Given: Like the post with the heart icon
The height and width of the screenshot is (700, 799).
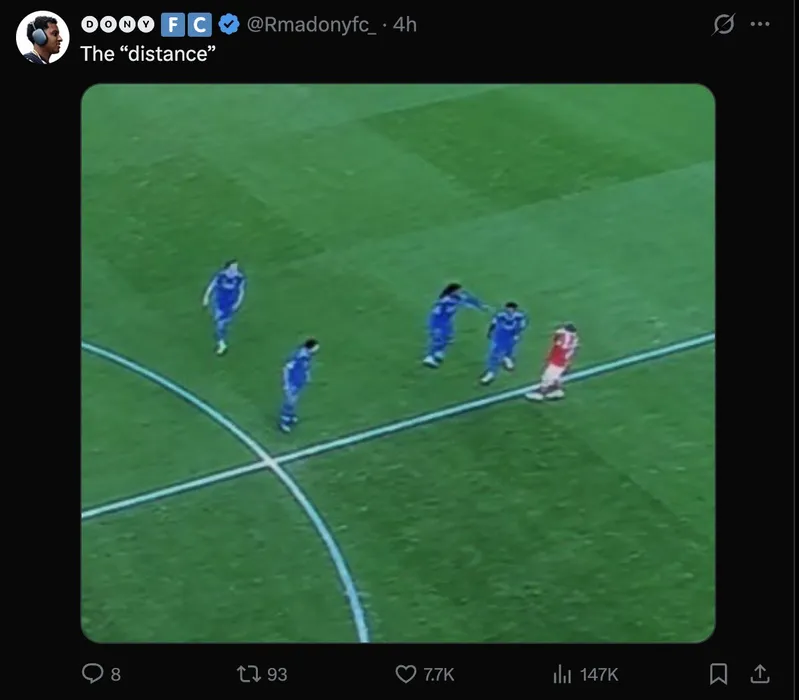Looking at the screenshot, I should 406,674.
